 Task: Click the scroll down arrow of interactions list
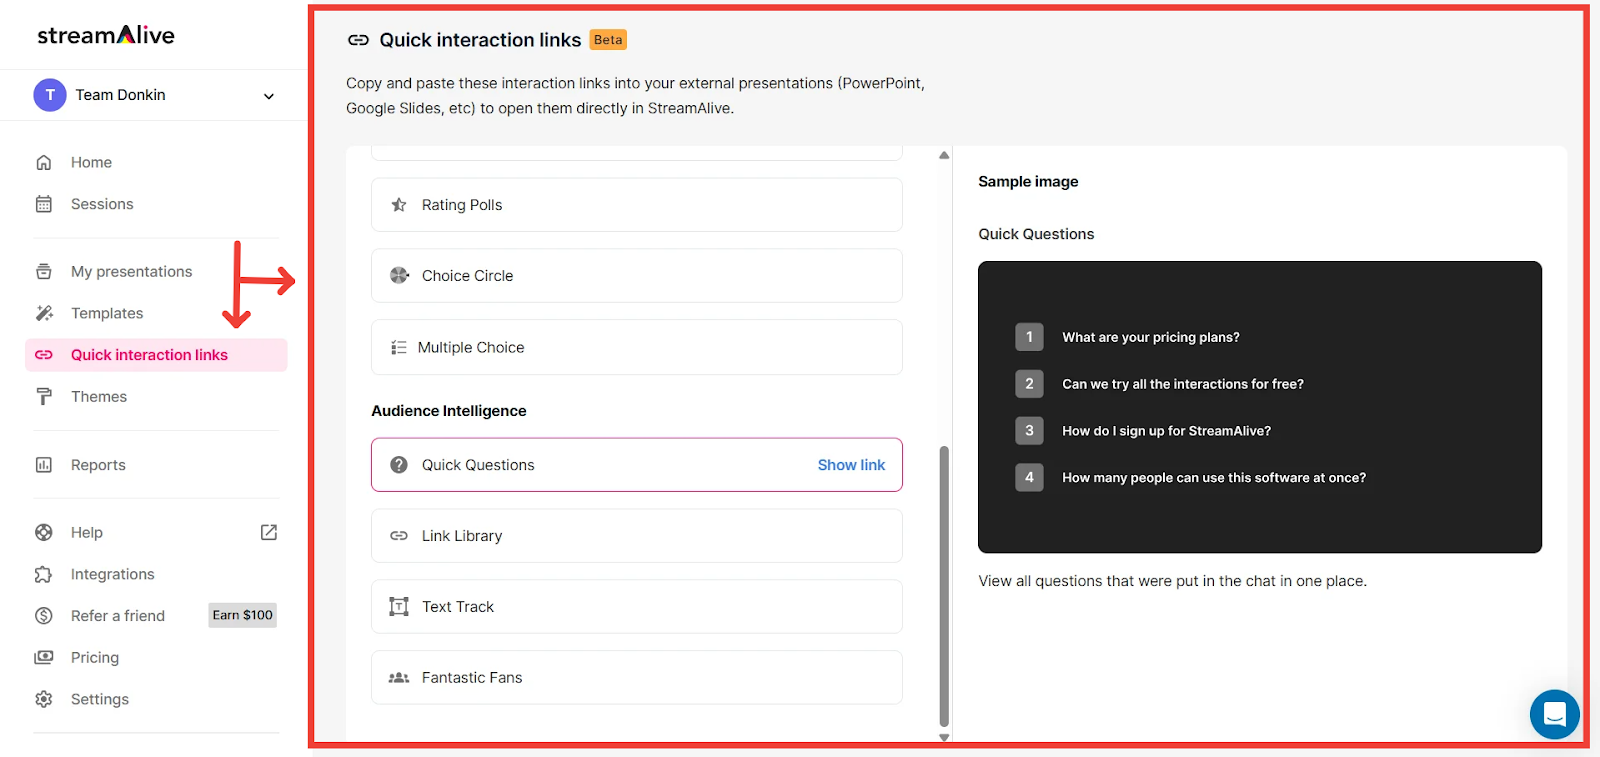944,737
